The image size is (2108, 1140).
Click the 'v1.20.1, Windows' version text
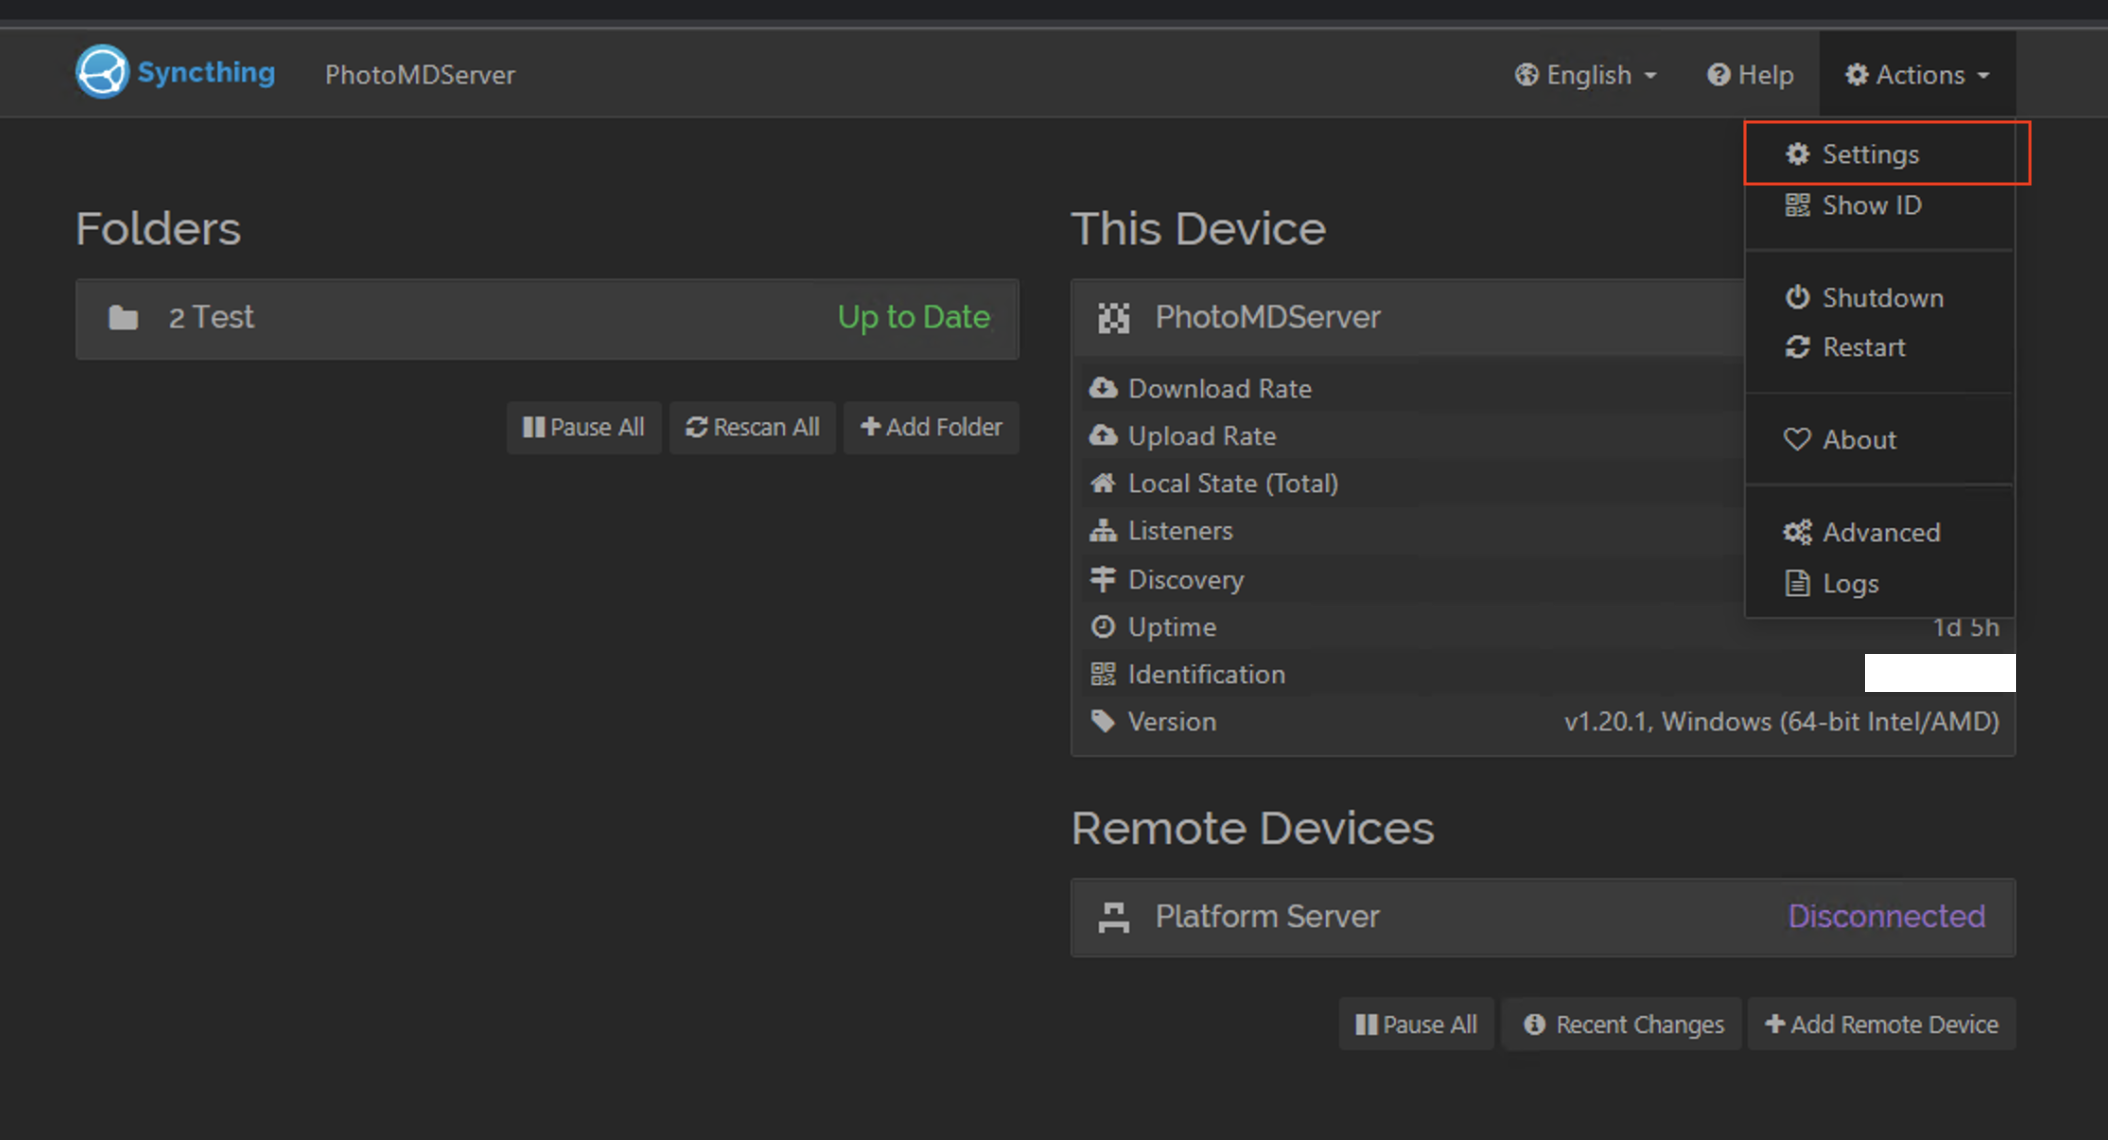[1781, 721]
